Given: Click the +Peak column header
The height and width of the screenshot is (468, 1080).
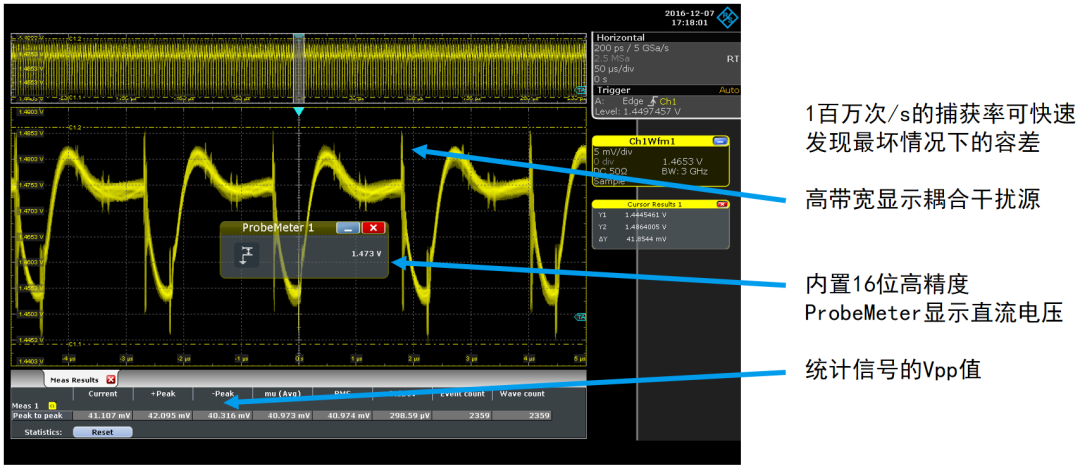Looking at the screenshot, I should tap(163, 394).
